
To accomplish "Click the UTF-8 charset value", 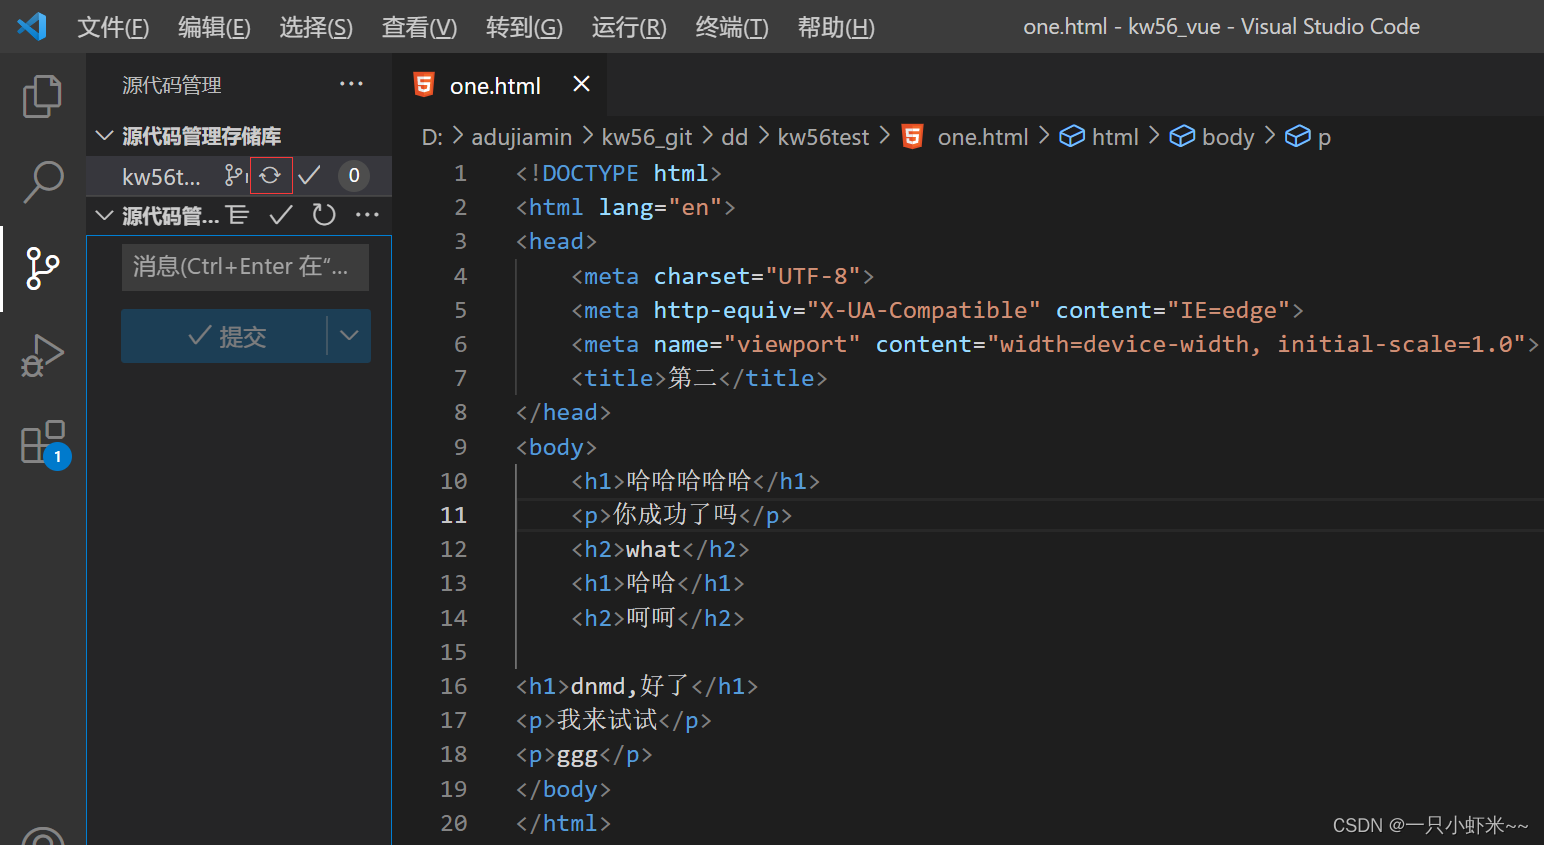I will coord(813,276).
